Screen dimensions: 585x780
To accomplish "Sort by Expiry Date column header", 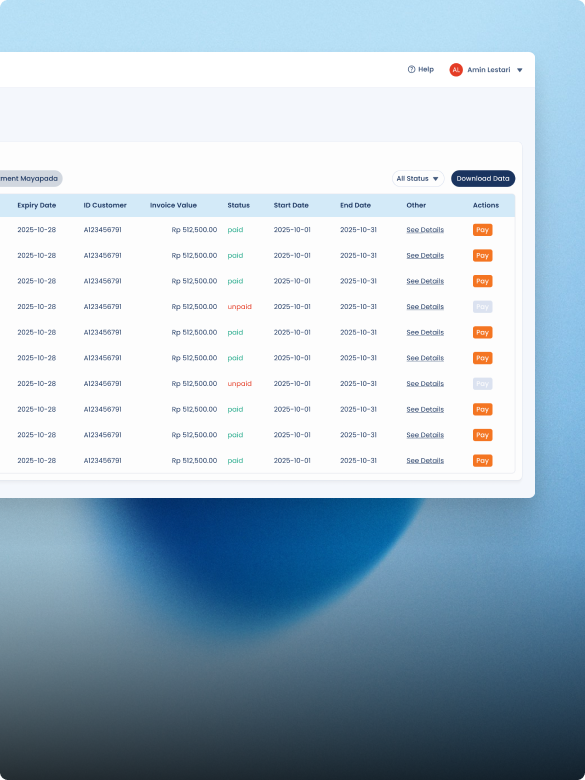I will [x=37, y=205].
